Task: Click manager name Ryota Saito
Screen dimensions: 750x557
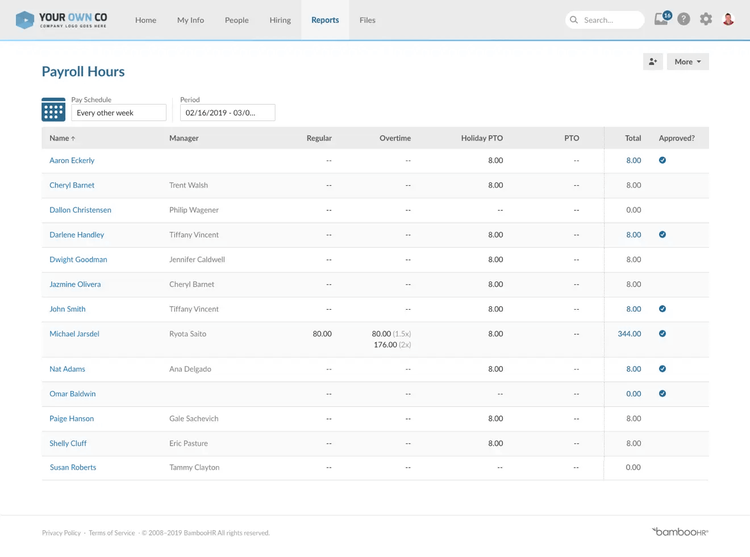Action: (188, 334)
